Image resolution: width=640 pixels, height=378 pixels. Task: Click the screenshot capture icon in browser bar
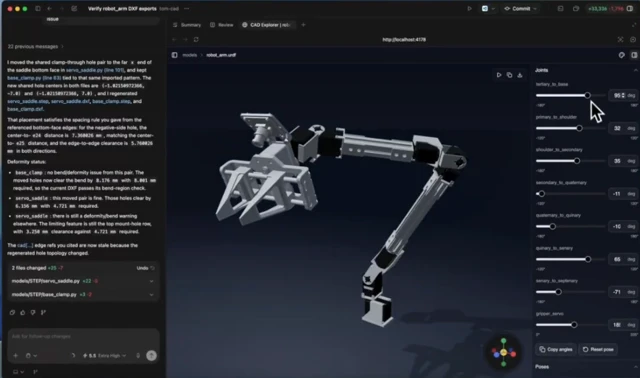click(x=620, y=40)
